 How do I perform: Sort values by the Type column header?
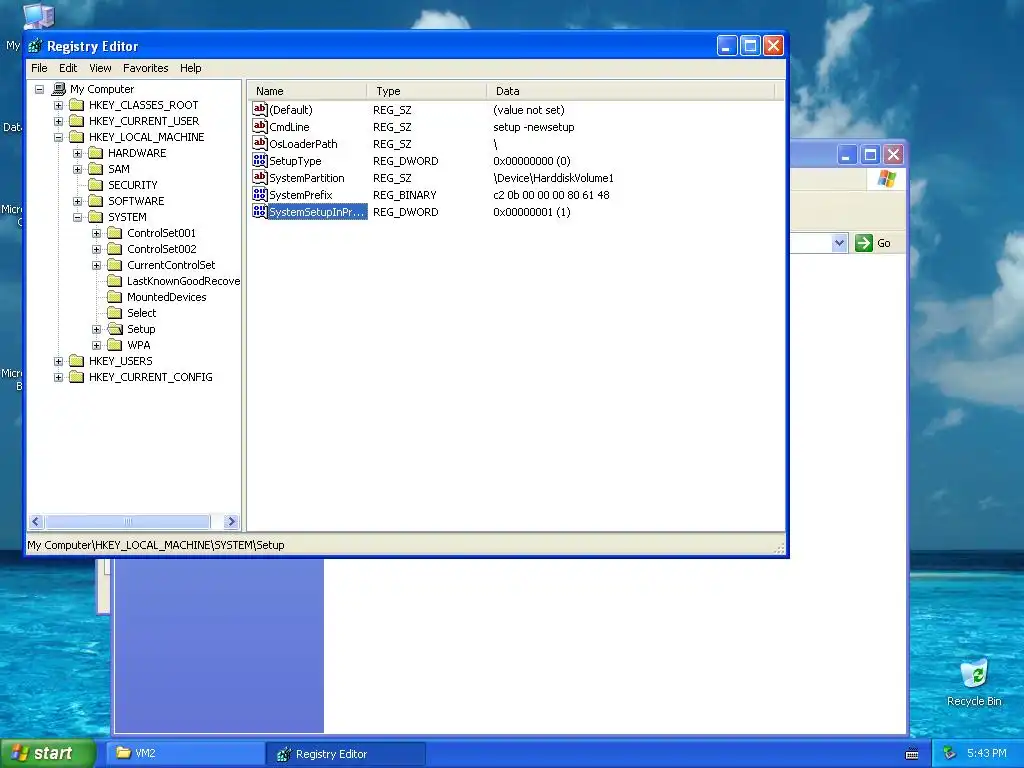426,91
